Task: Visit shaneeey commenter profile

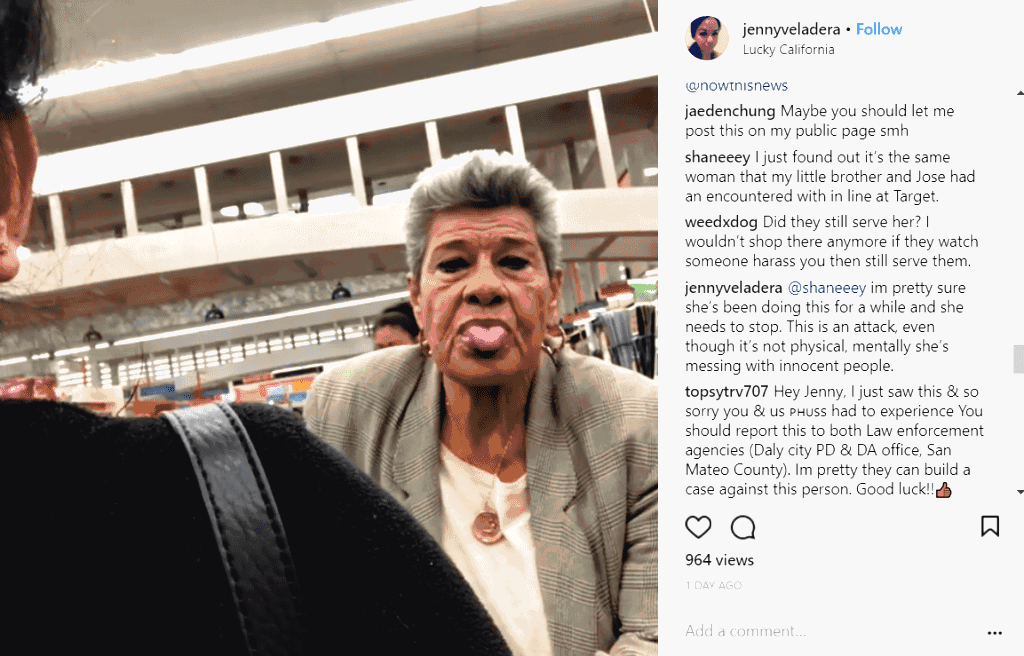Action: click(718, 157)
